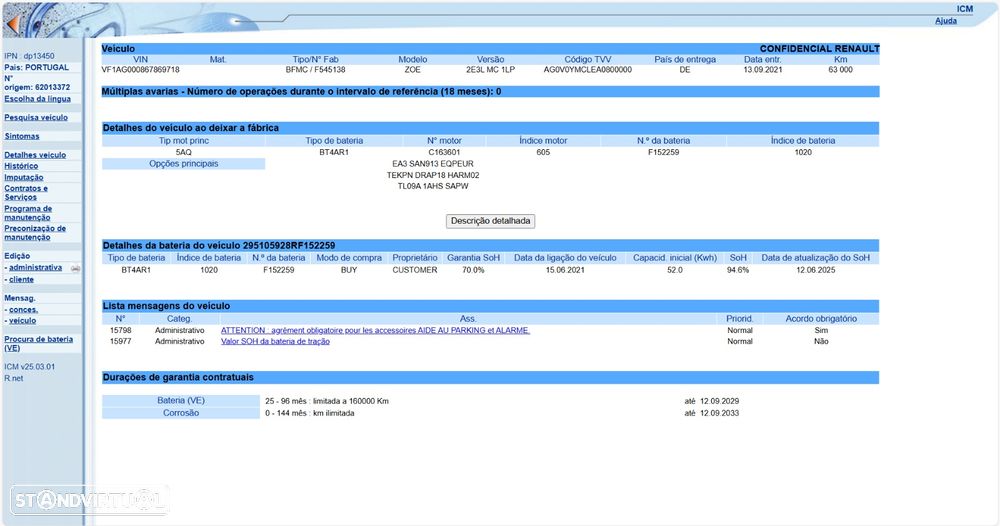Open the Sintomas menu item

(x=22, y=136)
